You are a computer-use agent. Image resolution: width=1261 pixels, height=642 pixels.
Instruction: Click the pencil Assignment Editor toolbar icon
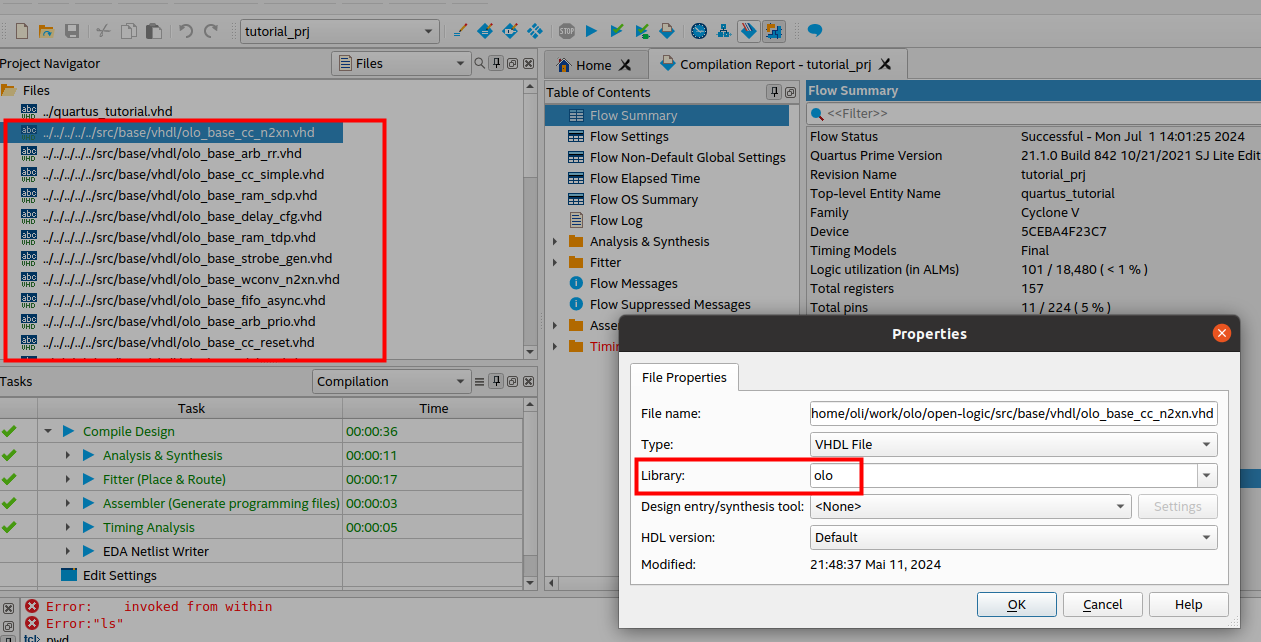(460, 31)
